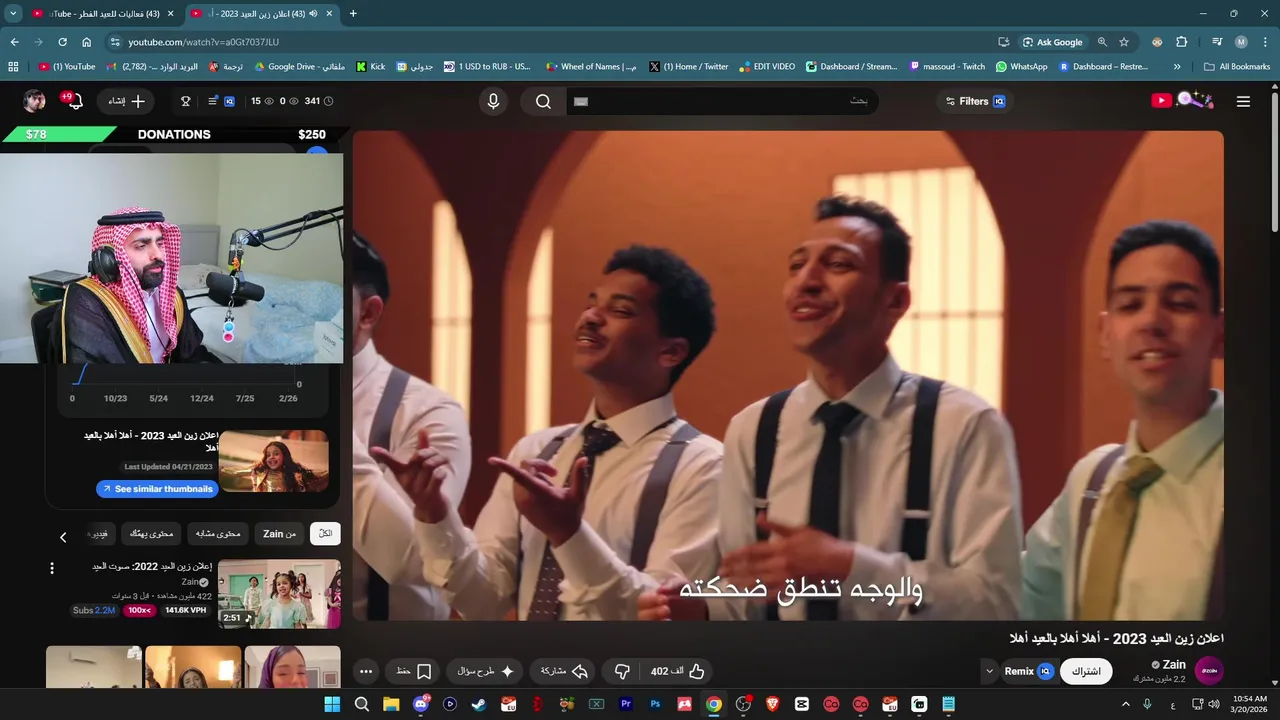
Task: Open Premiere Pro from taskbar
Action: tap(626, 704)
